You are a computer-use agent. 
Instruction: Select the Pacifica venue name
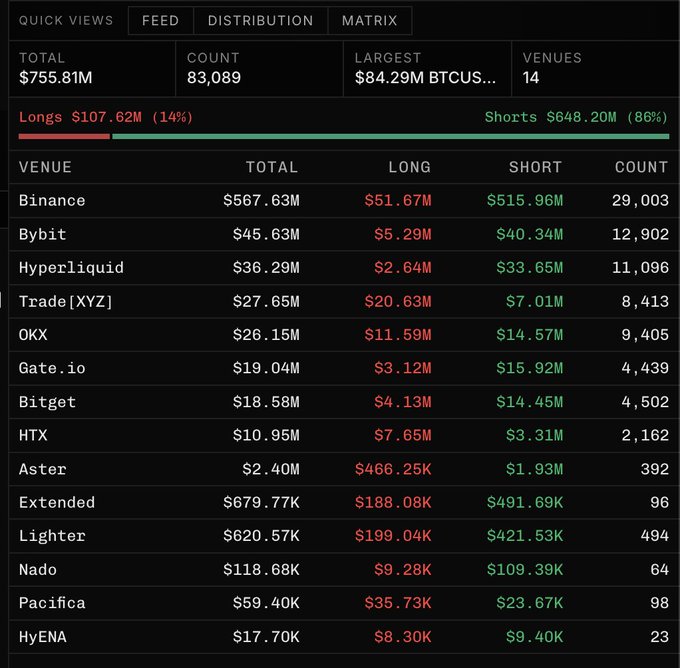52,603
